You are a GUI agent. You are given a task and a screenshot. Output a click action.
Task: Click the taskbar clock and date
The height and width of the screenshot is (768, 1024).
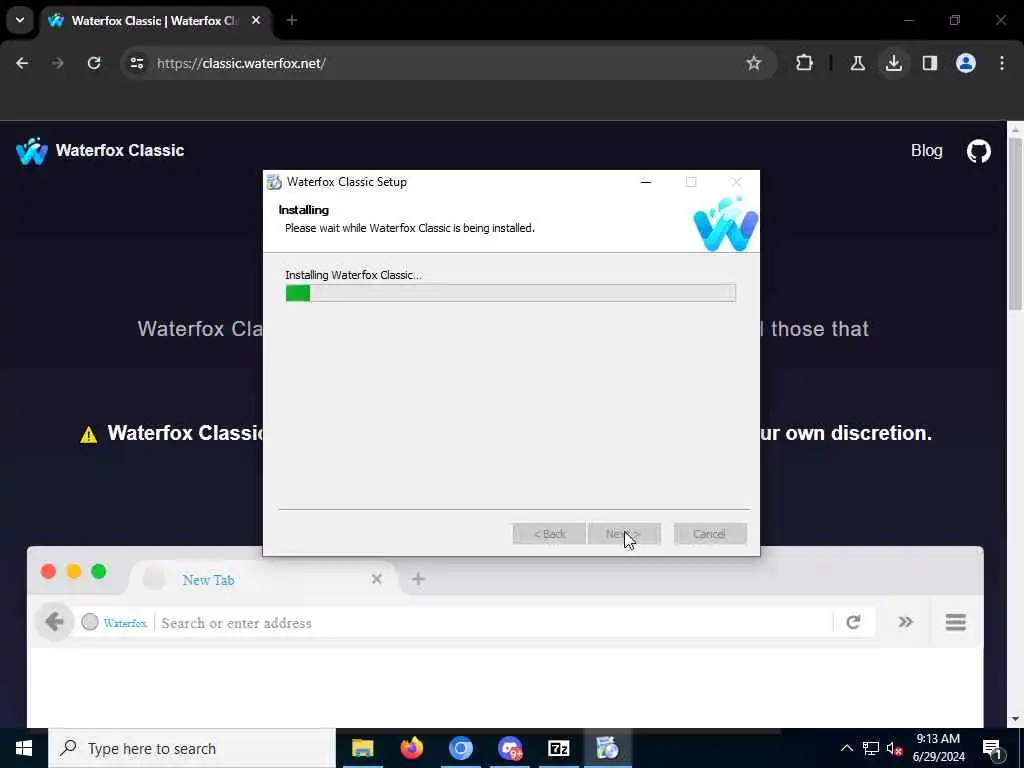coord(938,748)
